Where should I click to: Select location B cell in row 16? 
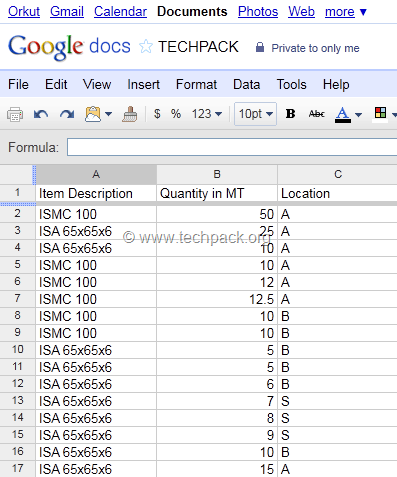[x=338, y=452]
